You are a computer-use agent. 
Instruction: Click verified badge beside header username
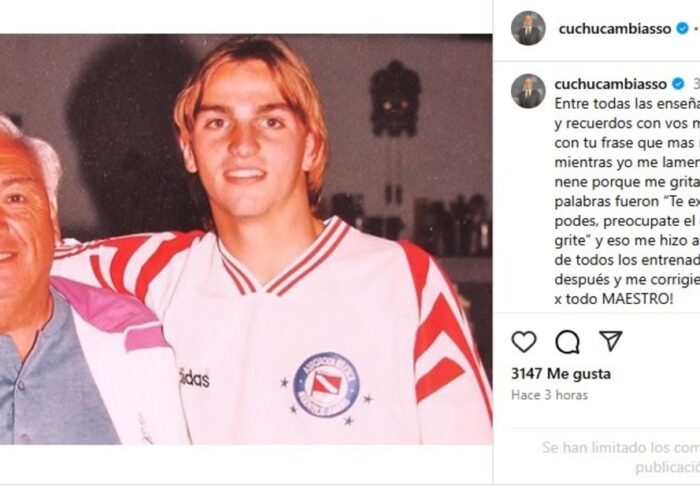pos(682,29)
